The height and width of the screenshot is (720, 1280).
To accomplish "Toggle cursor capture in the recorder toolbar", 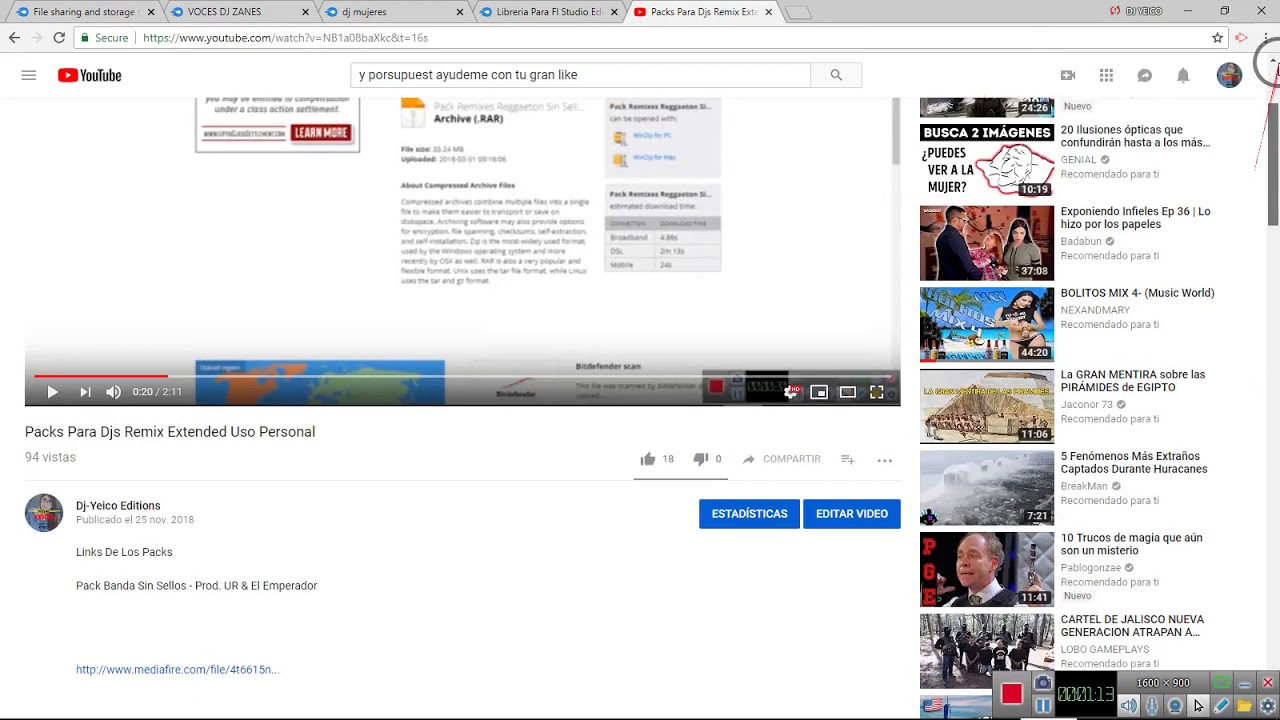I will tap(1198, 706).
